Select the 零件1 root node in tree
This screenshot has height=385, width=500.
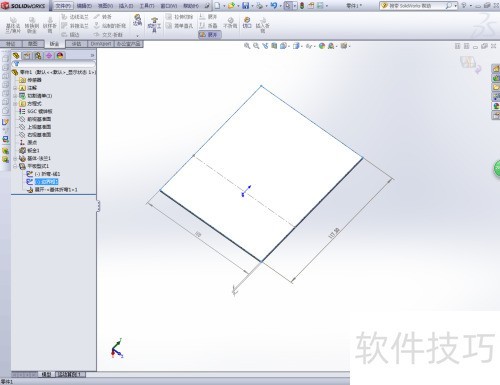[x=53, y=72]
